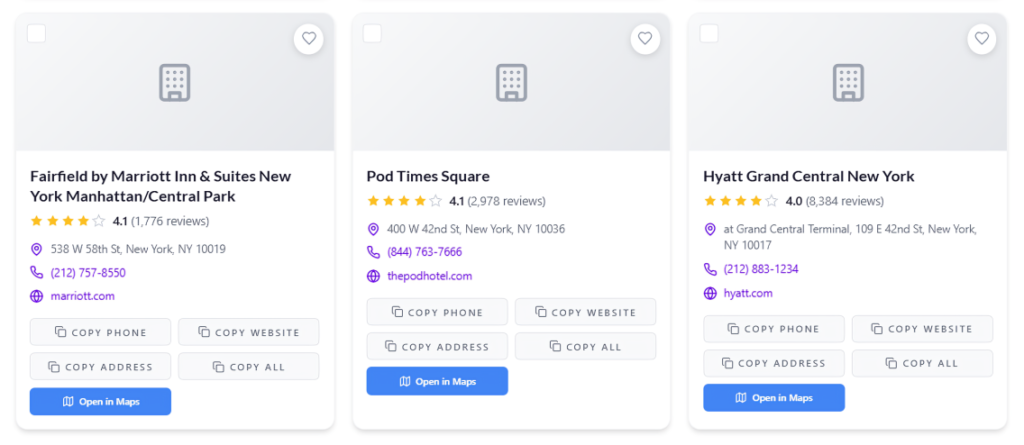Click location pin beside 400 W 42nd St

373,229
